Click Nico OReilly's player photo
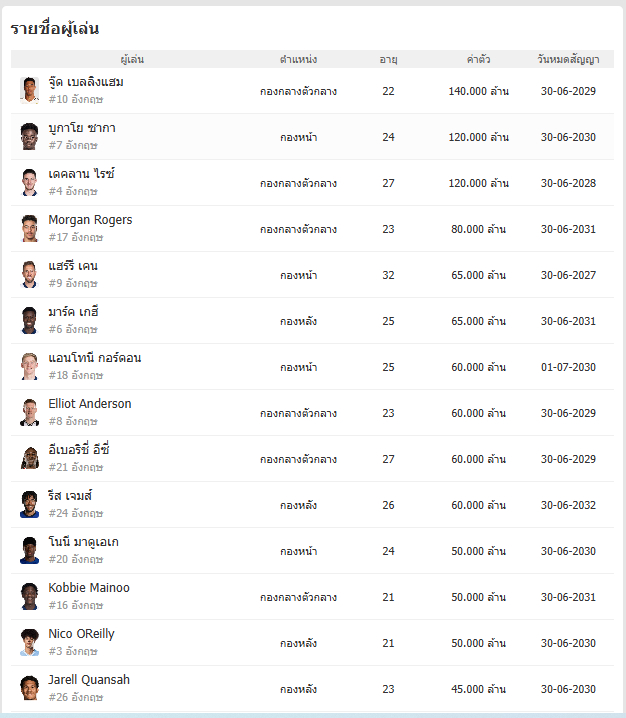 tap(29, 642)
